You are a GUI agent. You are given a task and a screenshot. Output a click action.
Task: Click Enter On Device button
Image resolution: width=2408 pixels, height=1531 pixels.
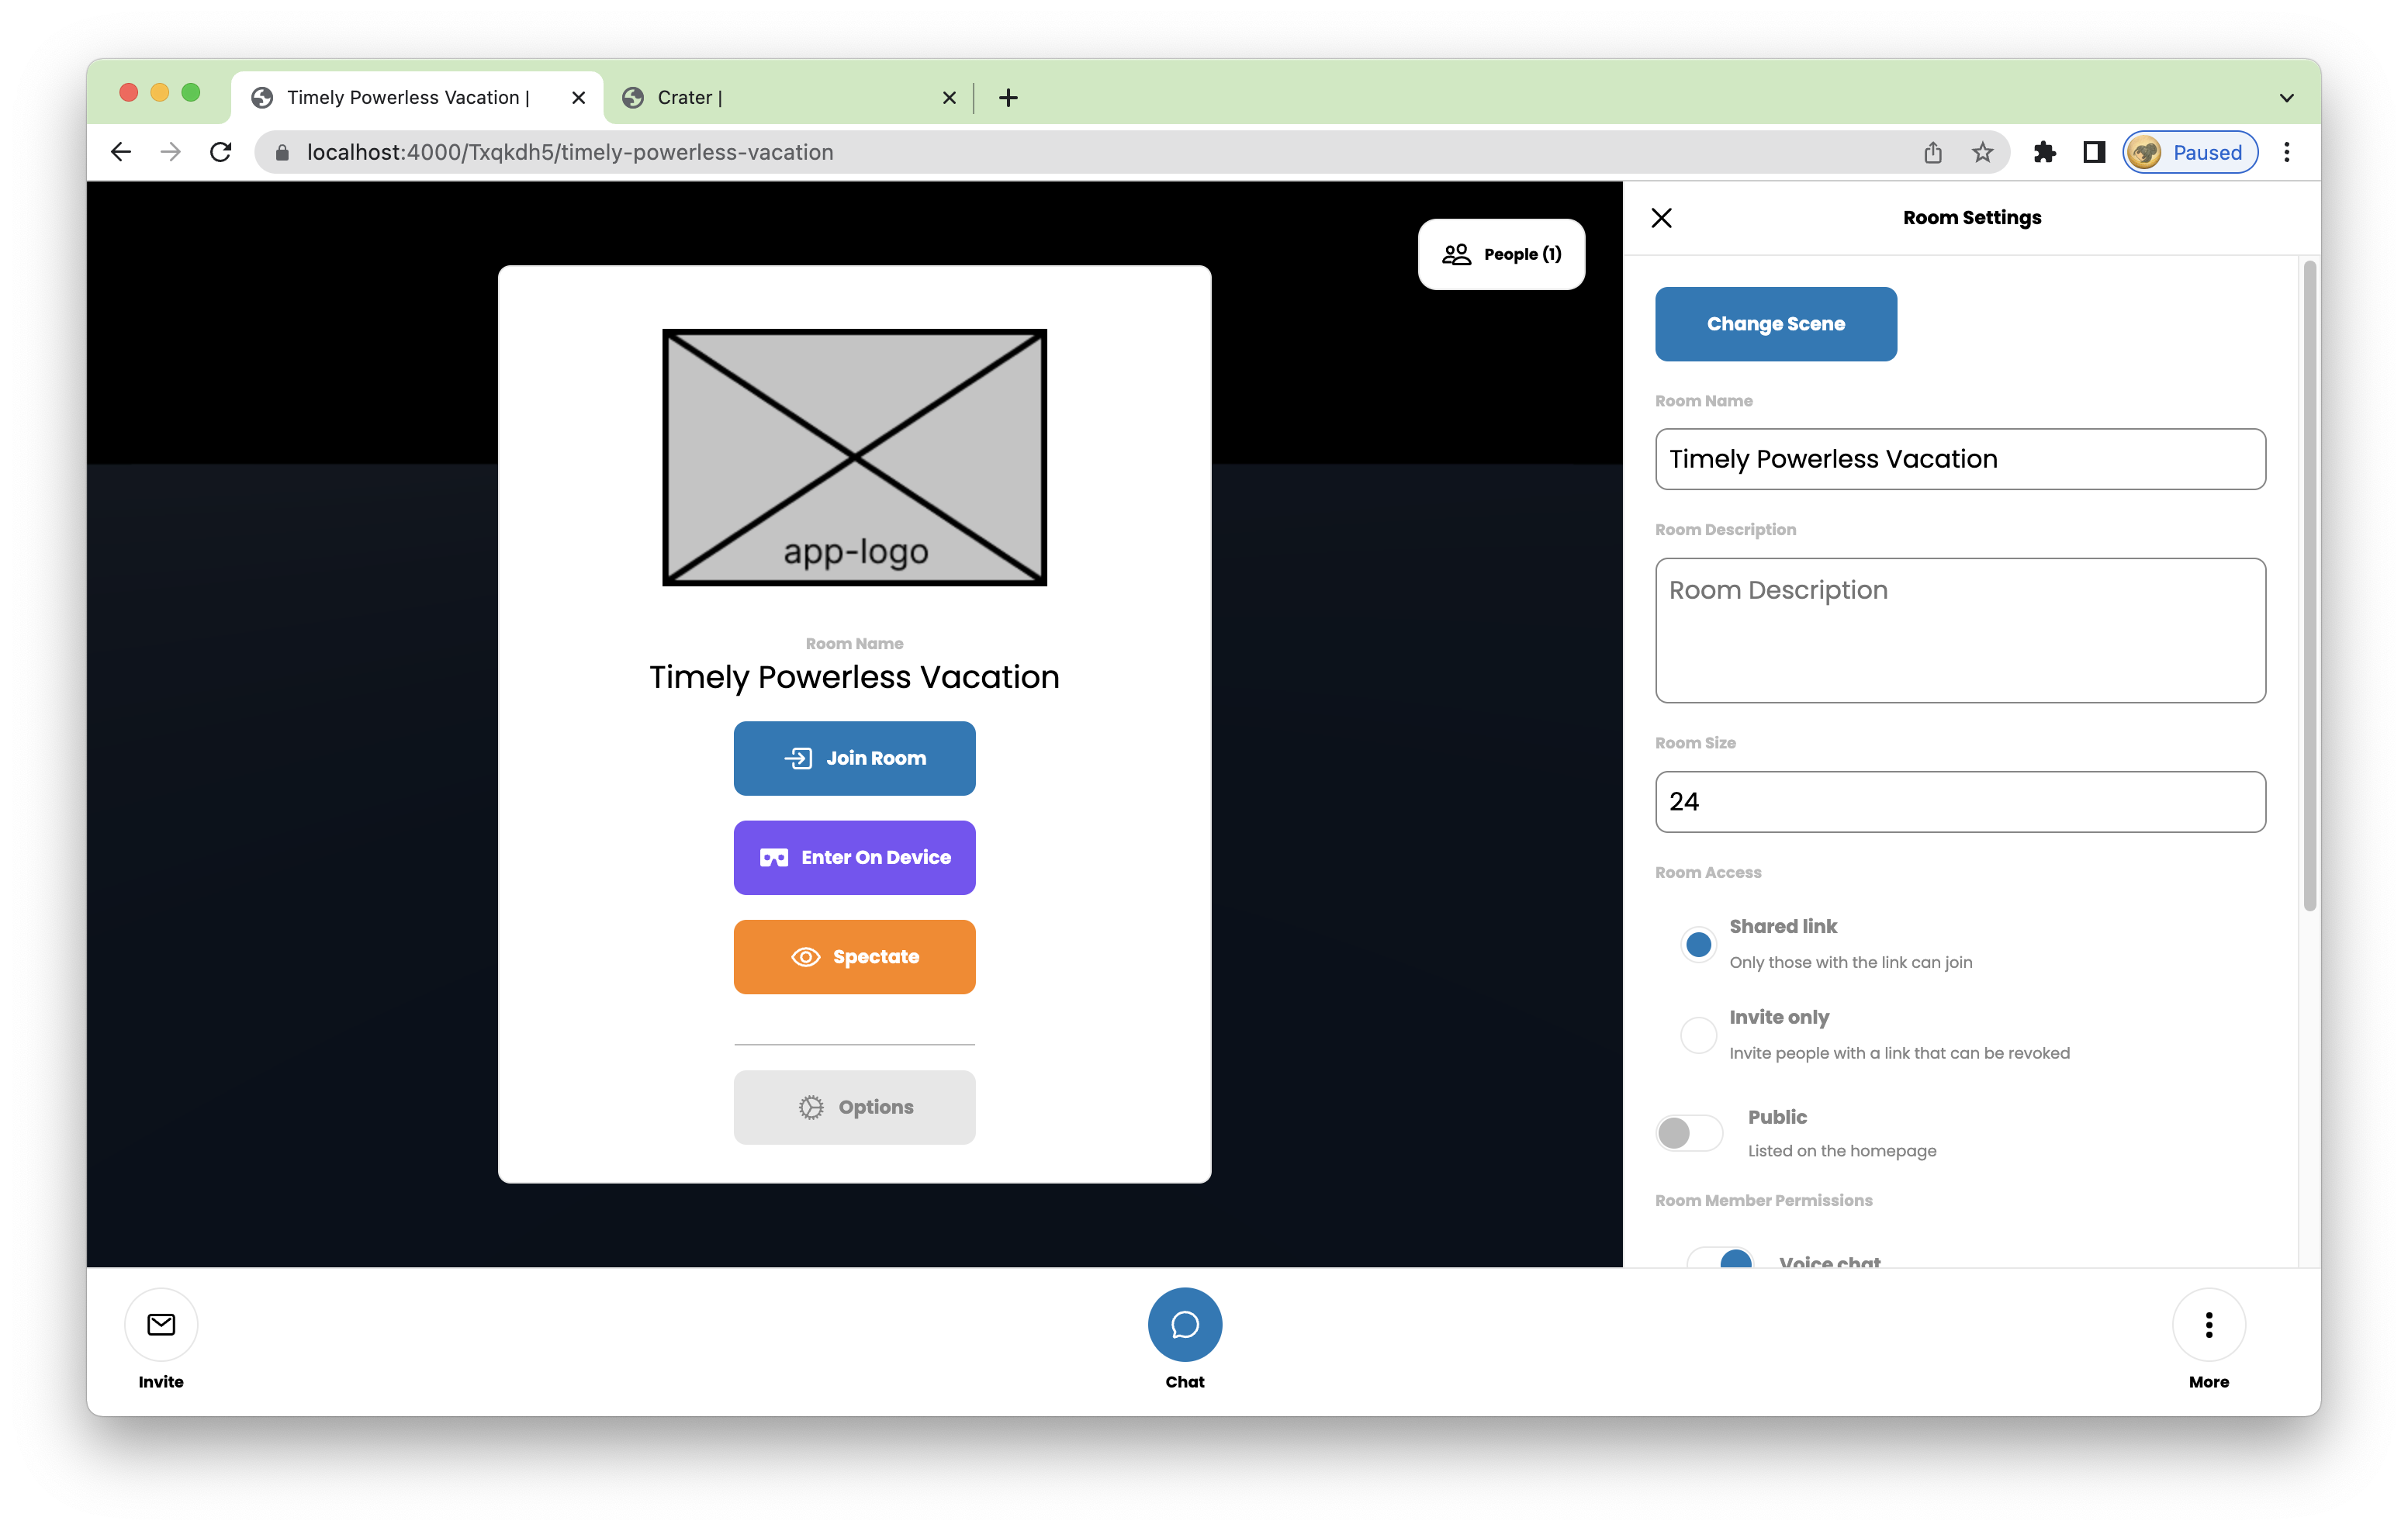pyautogui.click(x=854, y=857)
